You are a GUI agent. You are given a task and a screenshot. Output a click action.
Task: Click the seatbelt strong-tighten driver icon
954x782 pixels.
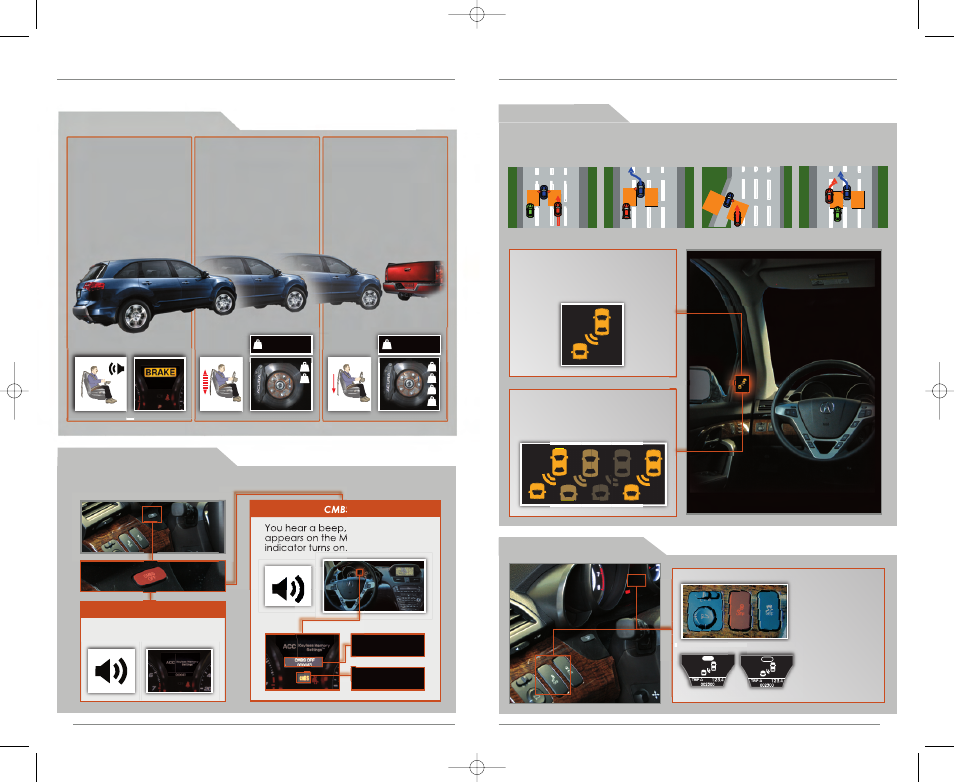point(348,381)
